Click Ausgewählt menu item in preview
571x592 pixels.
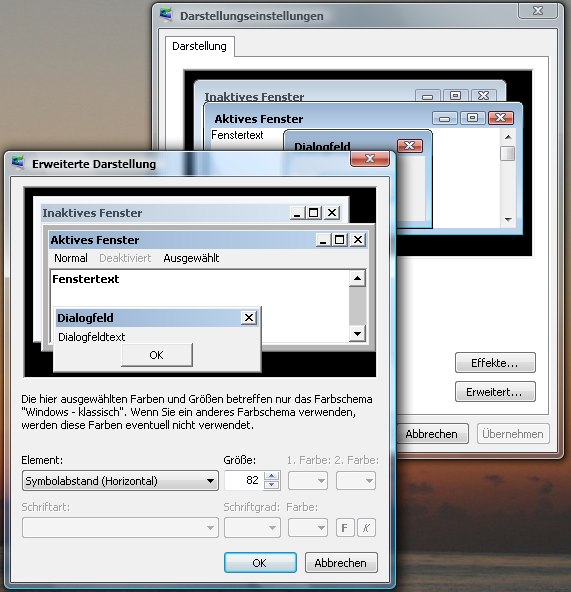[x=191, y=258]
